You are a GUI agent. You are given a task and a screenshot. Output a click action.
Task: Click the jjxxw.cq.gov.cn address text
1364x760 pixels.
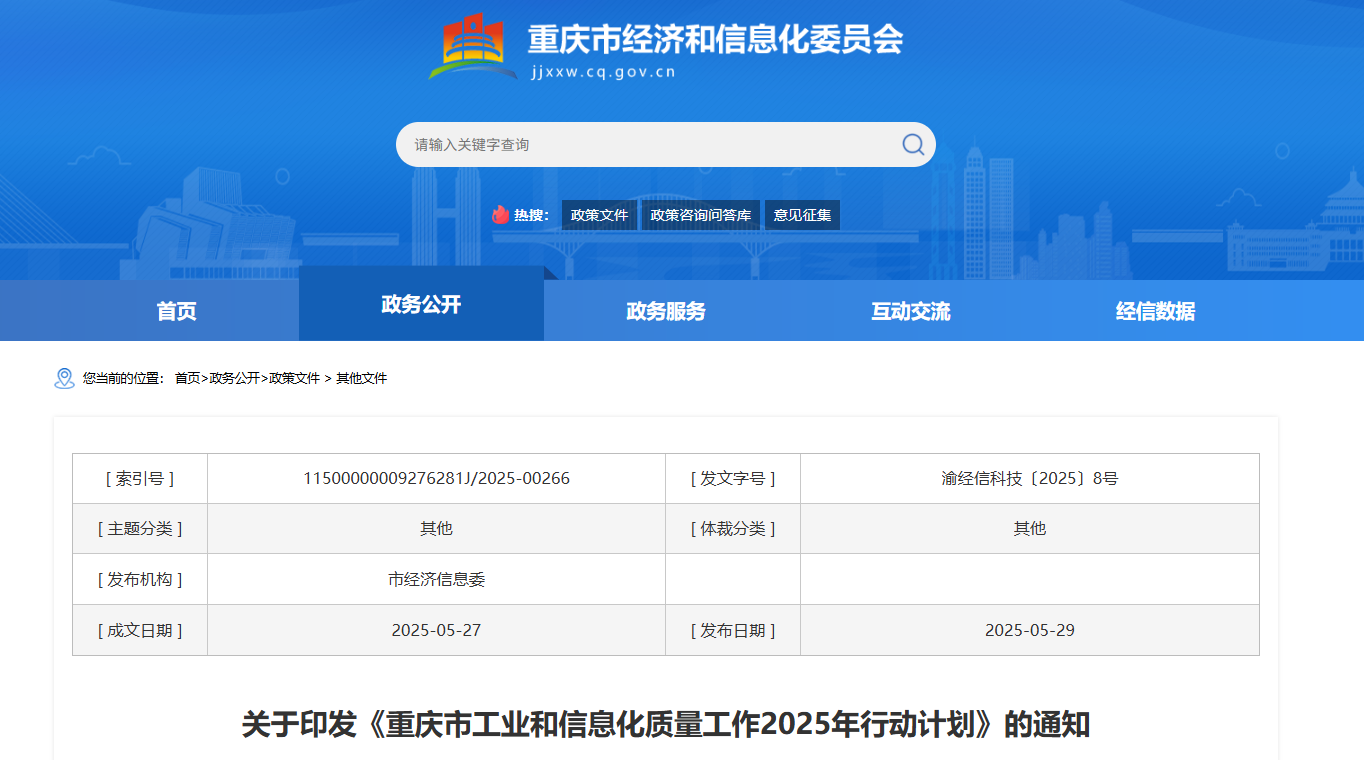603,72
